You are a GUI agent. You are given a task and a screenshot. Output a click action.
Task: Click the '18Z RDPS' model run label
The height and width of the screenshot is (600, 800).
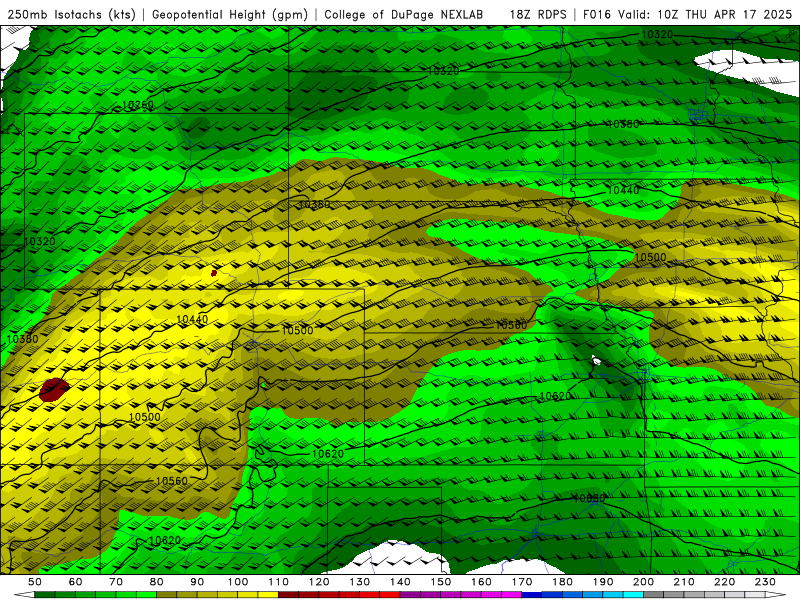[x=538, y=15]
